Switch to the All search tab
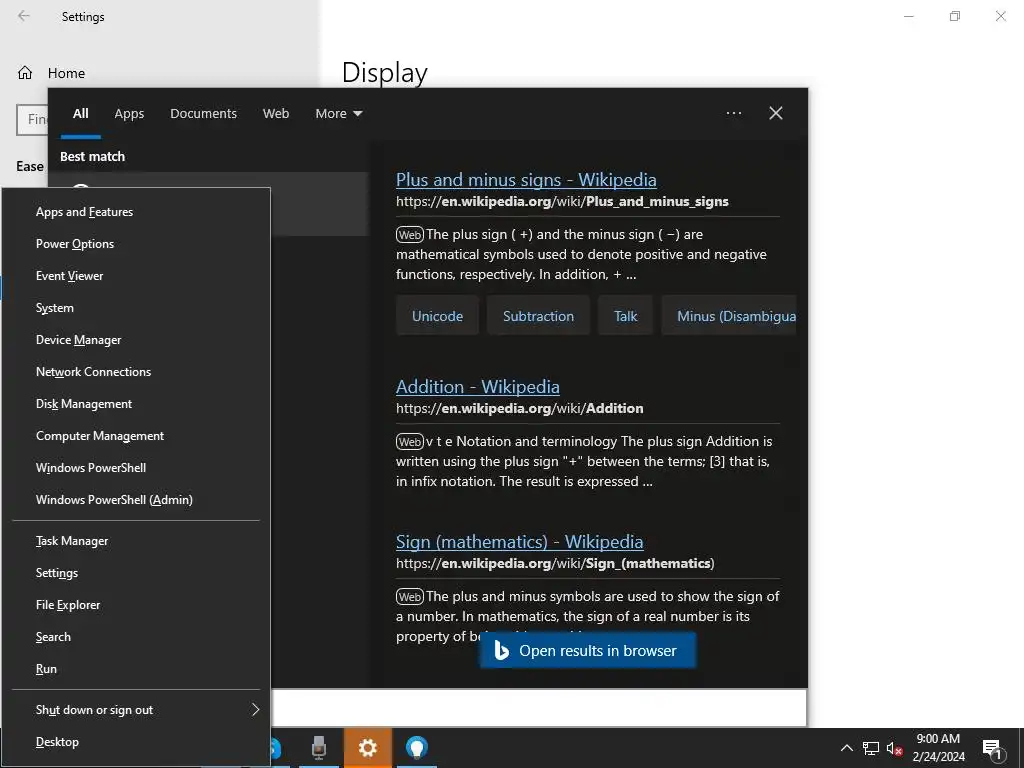The width and height of the screenshot is (1024, 768). point(80,114)
